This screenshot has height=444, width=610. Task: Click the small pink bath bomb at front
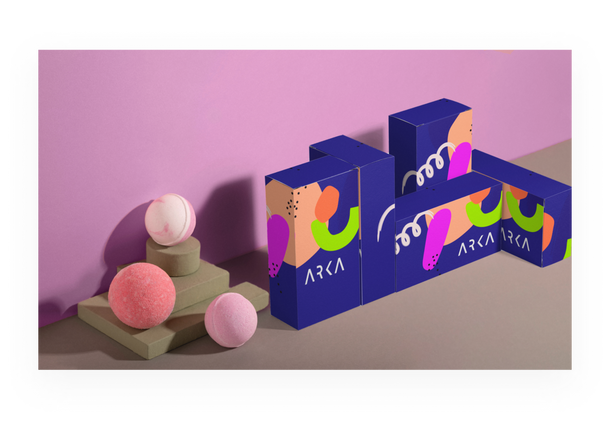pos(231,319)
